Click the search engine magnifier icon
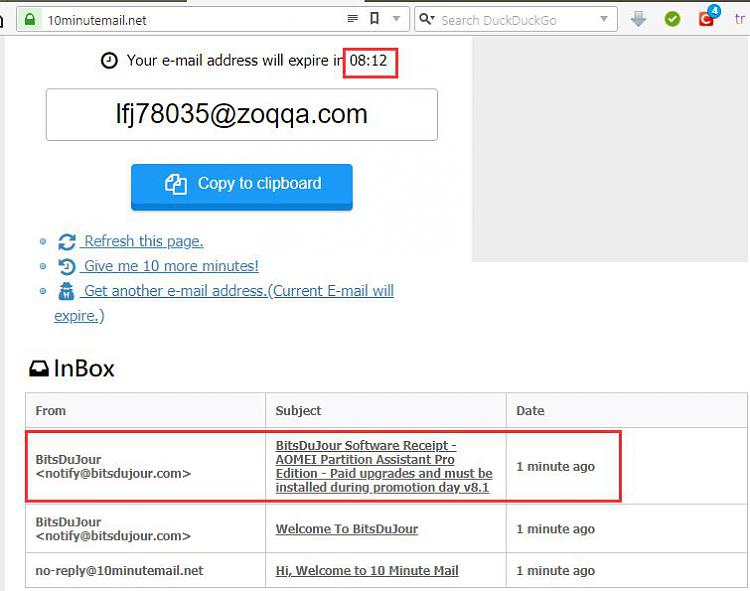 tap(426, 19)
